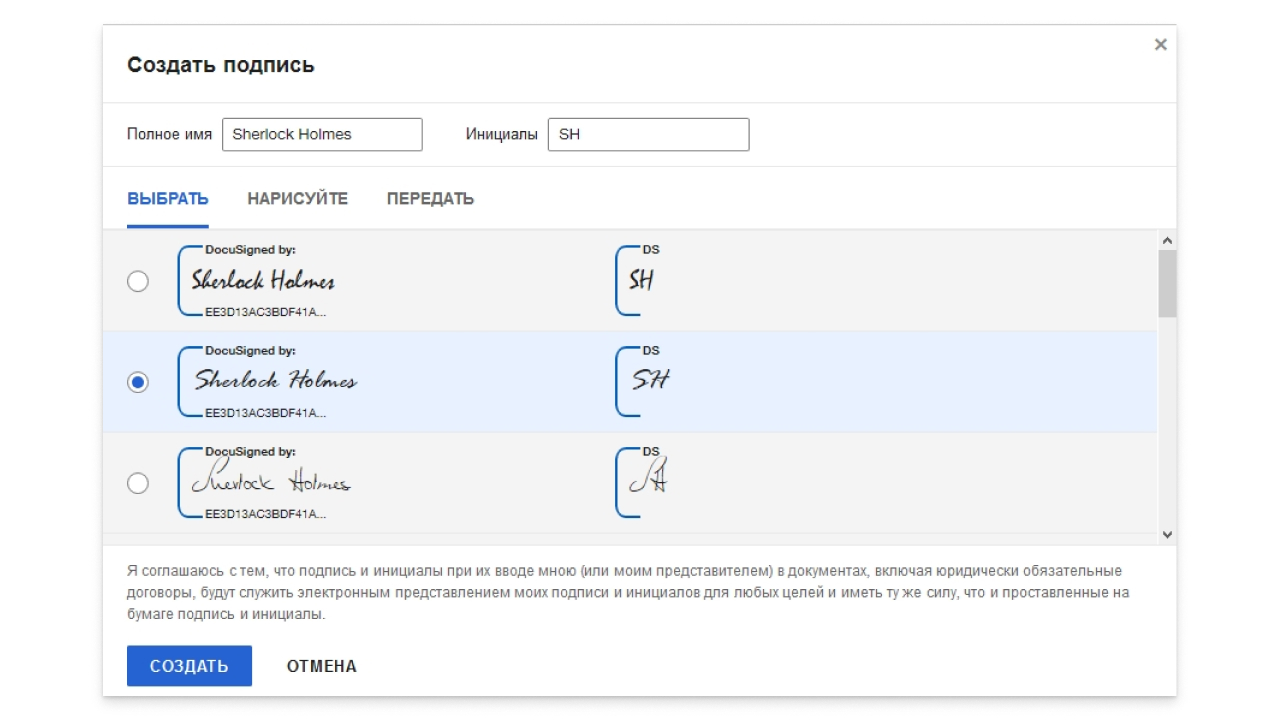The height and width of the screenshot is (720, 1280).
Task: Click the third Sherlock Holmes signature preview
Action: [x=270, y=482]
